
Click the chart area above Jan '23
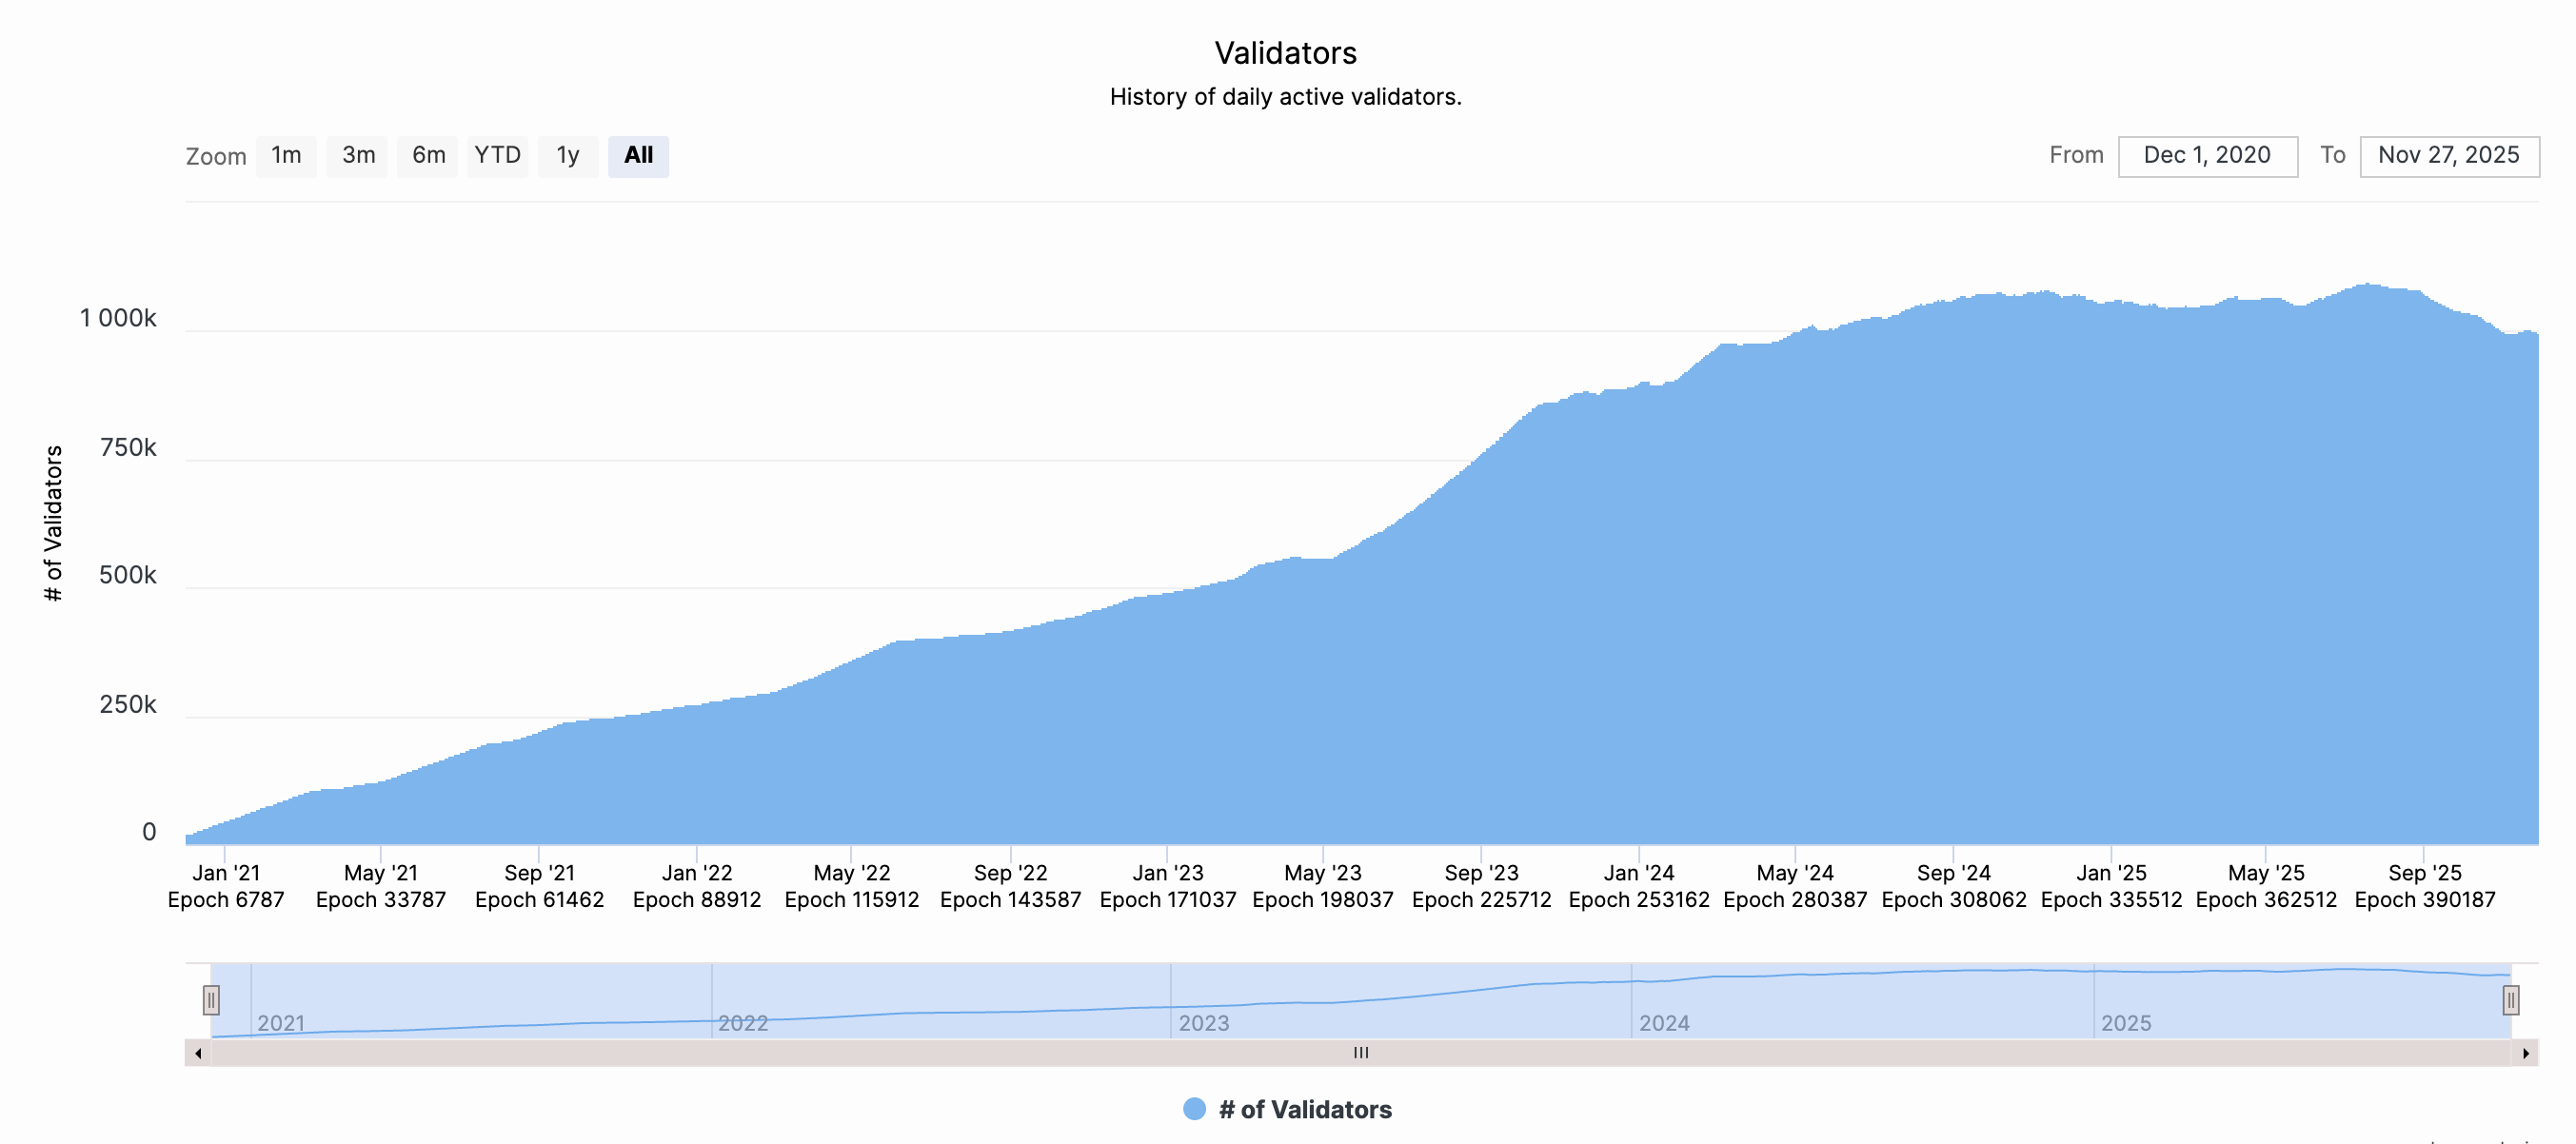pyautogui.click(x=1168, y=720)
